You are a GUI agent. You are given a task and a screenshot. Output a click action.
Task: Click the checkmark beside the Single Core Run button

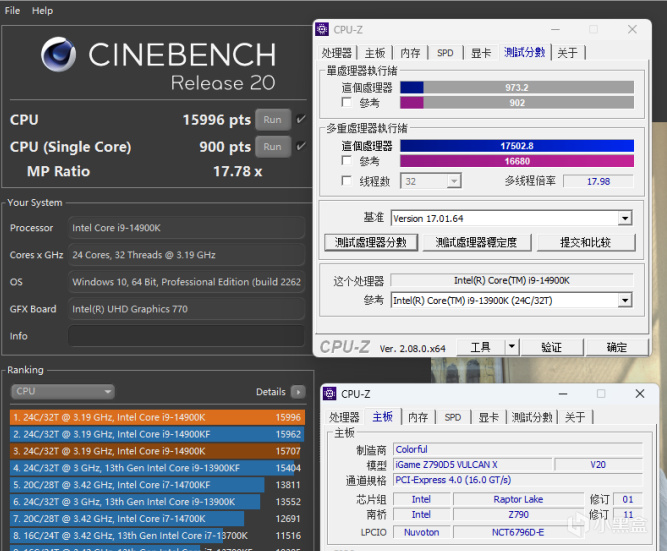pyautogui.click(x=301, y=146)
